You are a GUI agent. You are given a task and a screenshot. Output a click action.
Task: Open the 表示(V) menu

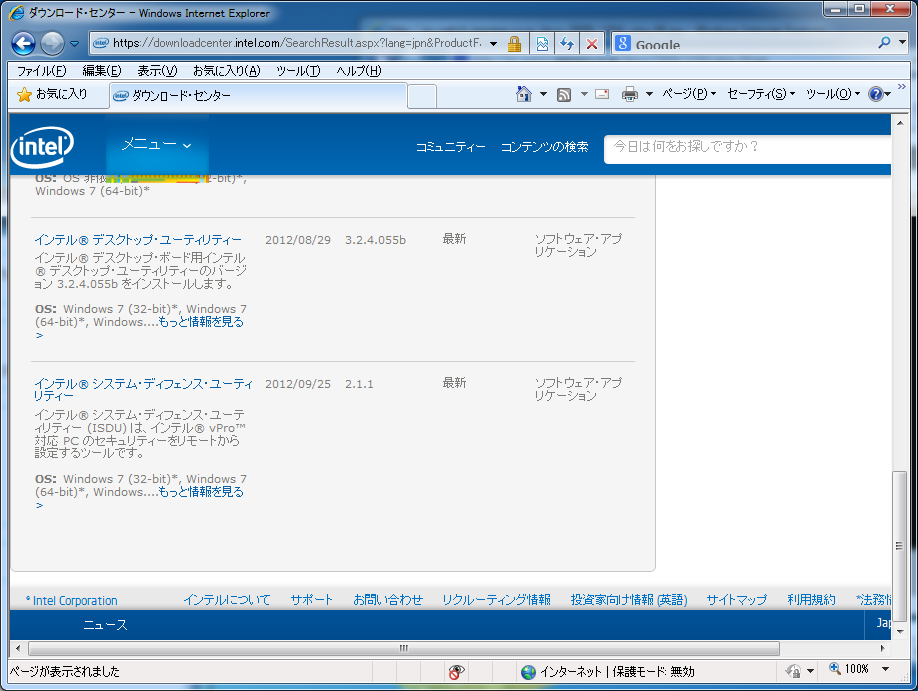point(157,71)
